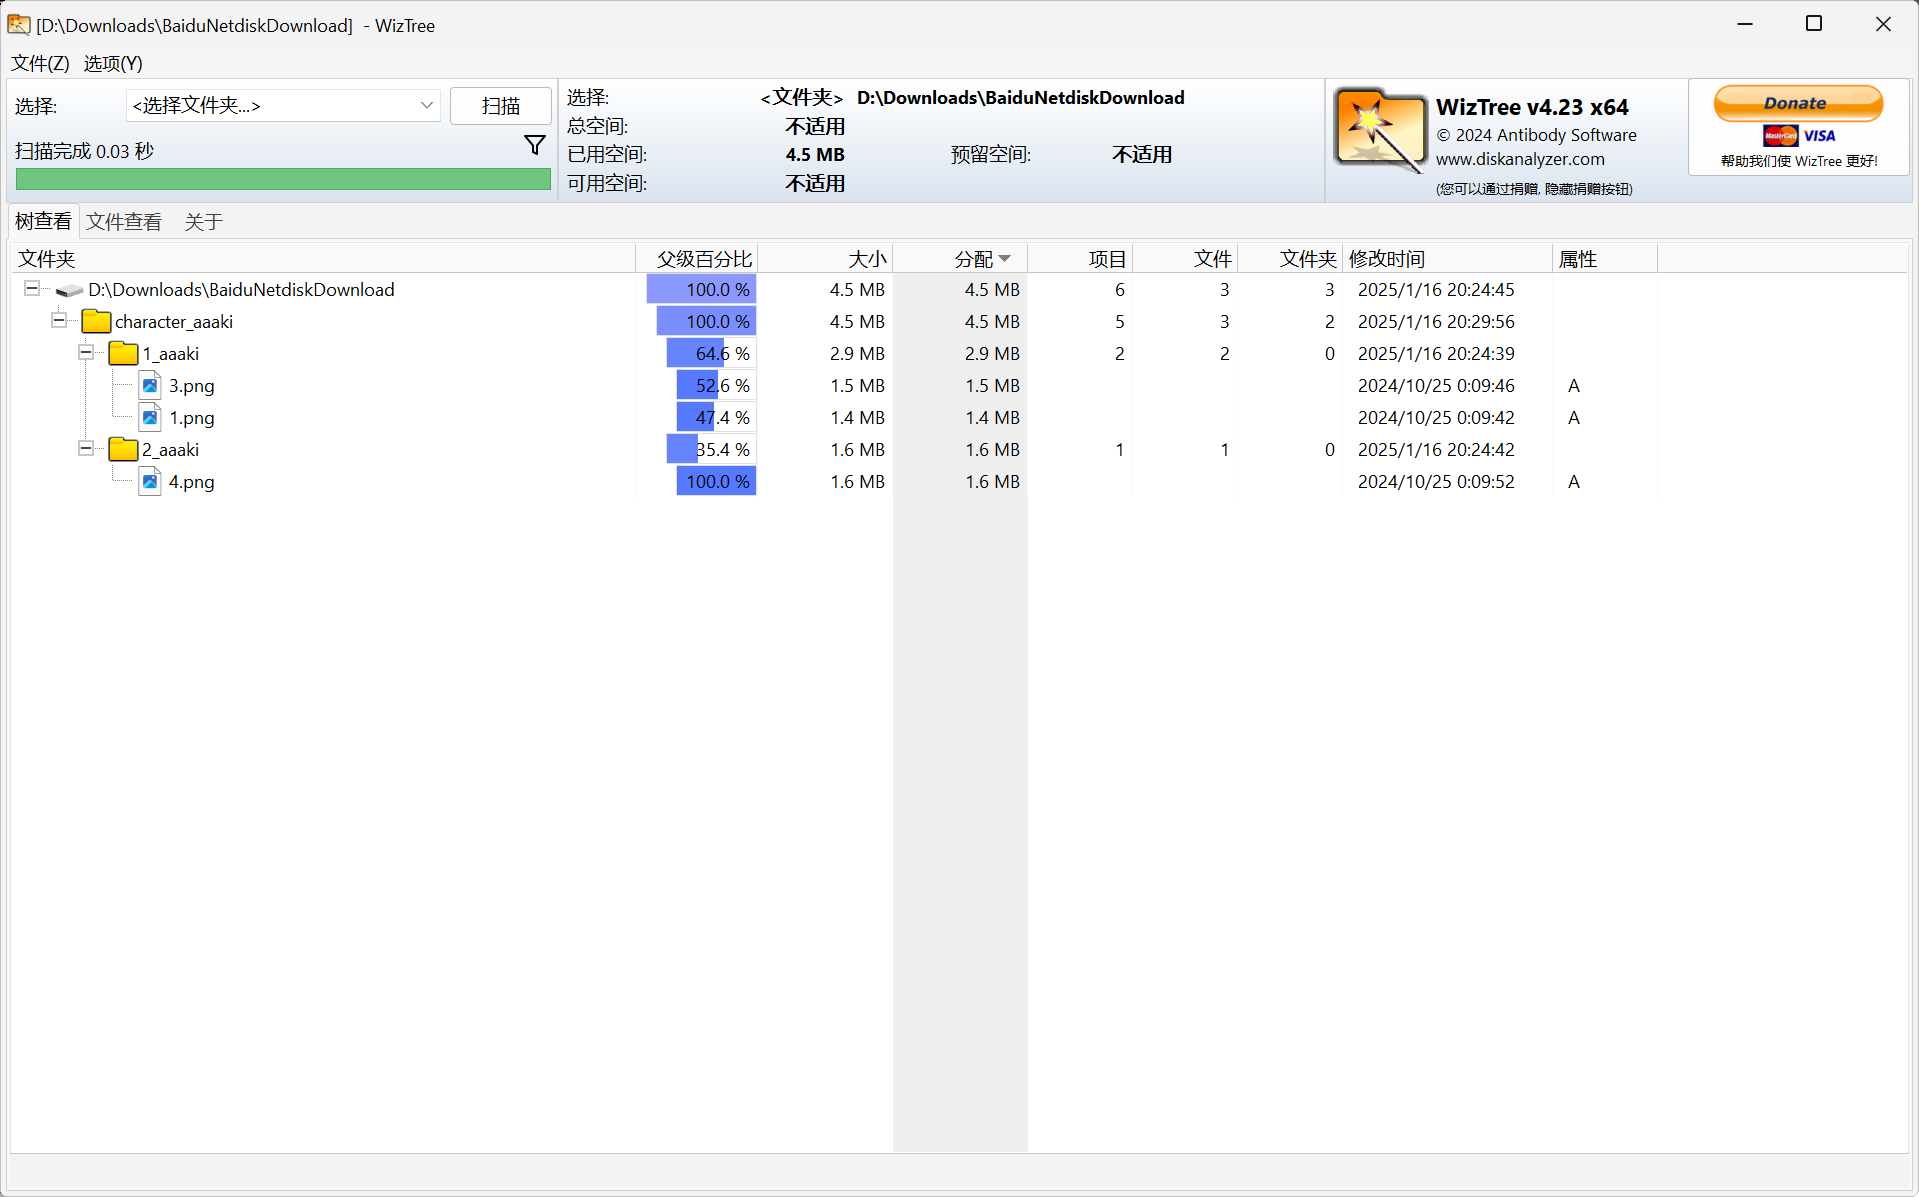Collapse the 1_aaaki folder node
Viewport: 1919px width, 1197px height.
(86, 353)
